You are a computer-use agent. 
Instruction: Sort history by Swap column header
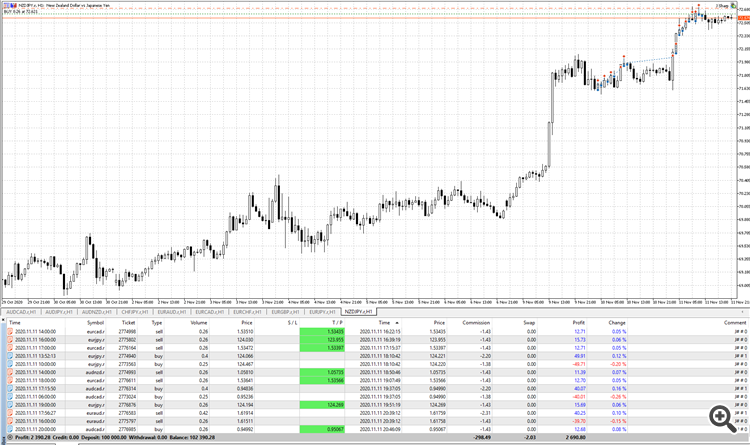coord(529,323)
